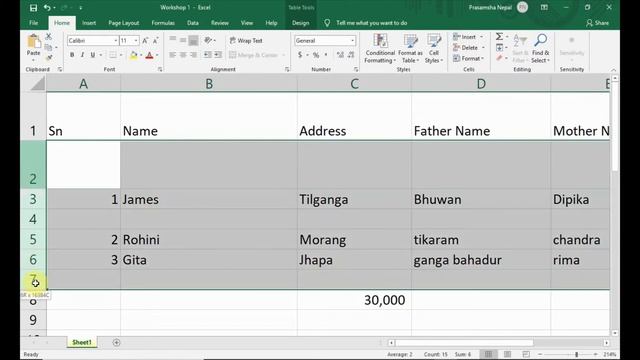Click the Clear eraser icon in Editing
The image size is (640, 360).
[x=499, y=58]
